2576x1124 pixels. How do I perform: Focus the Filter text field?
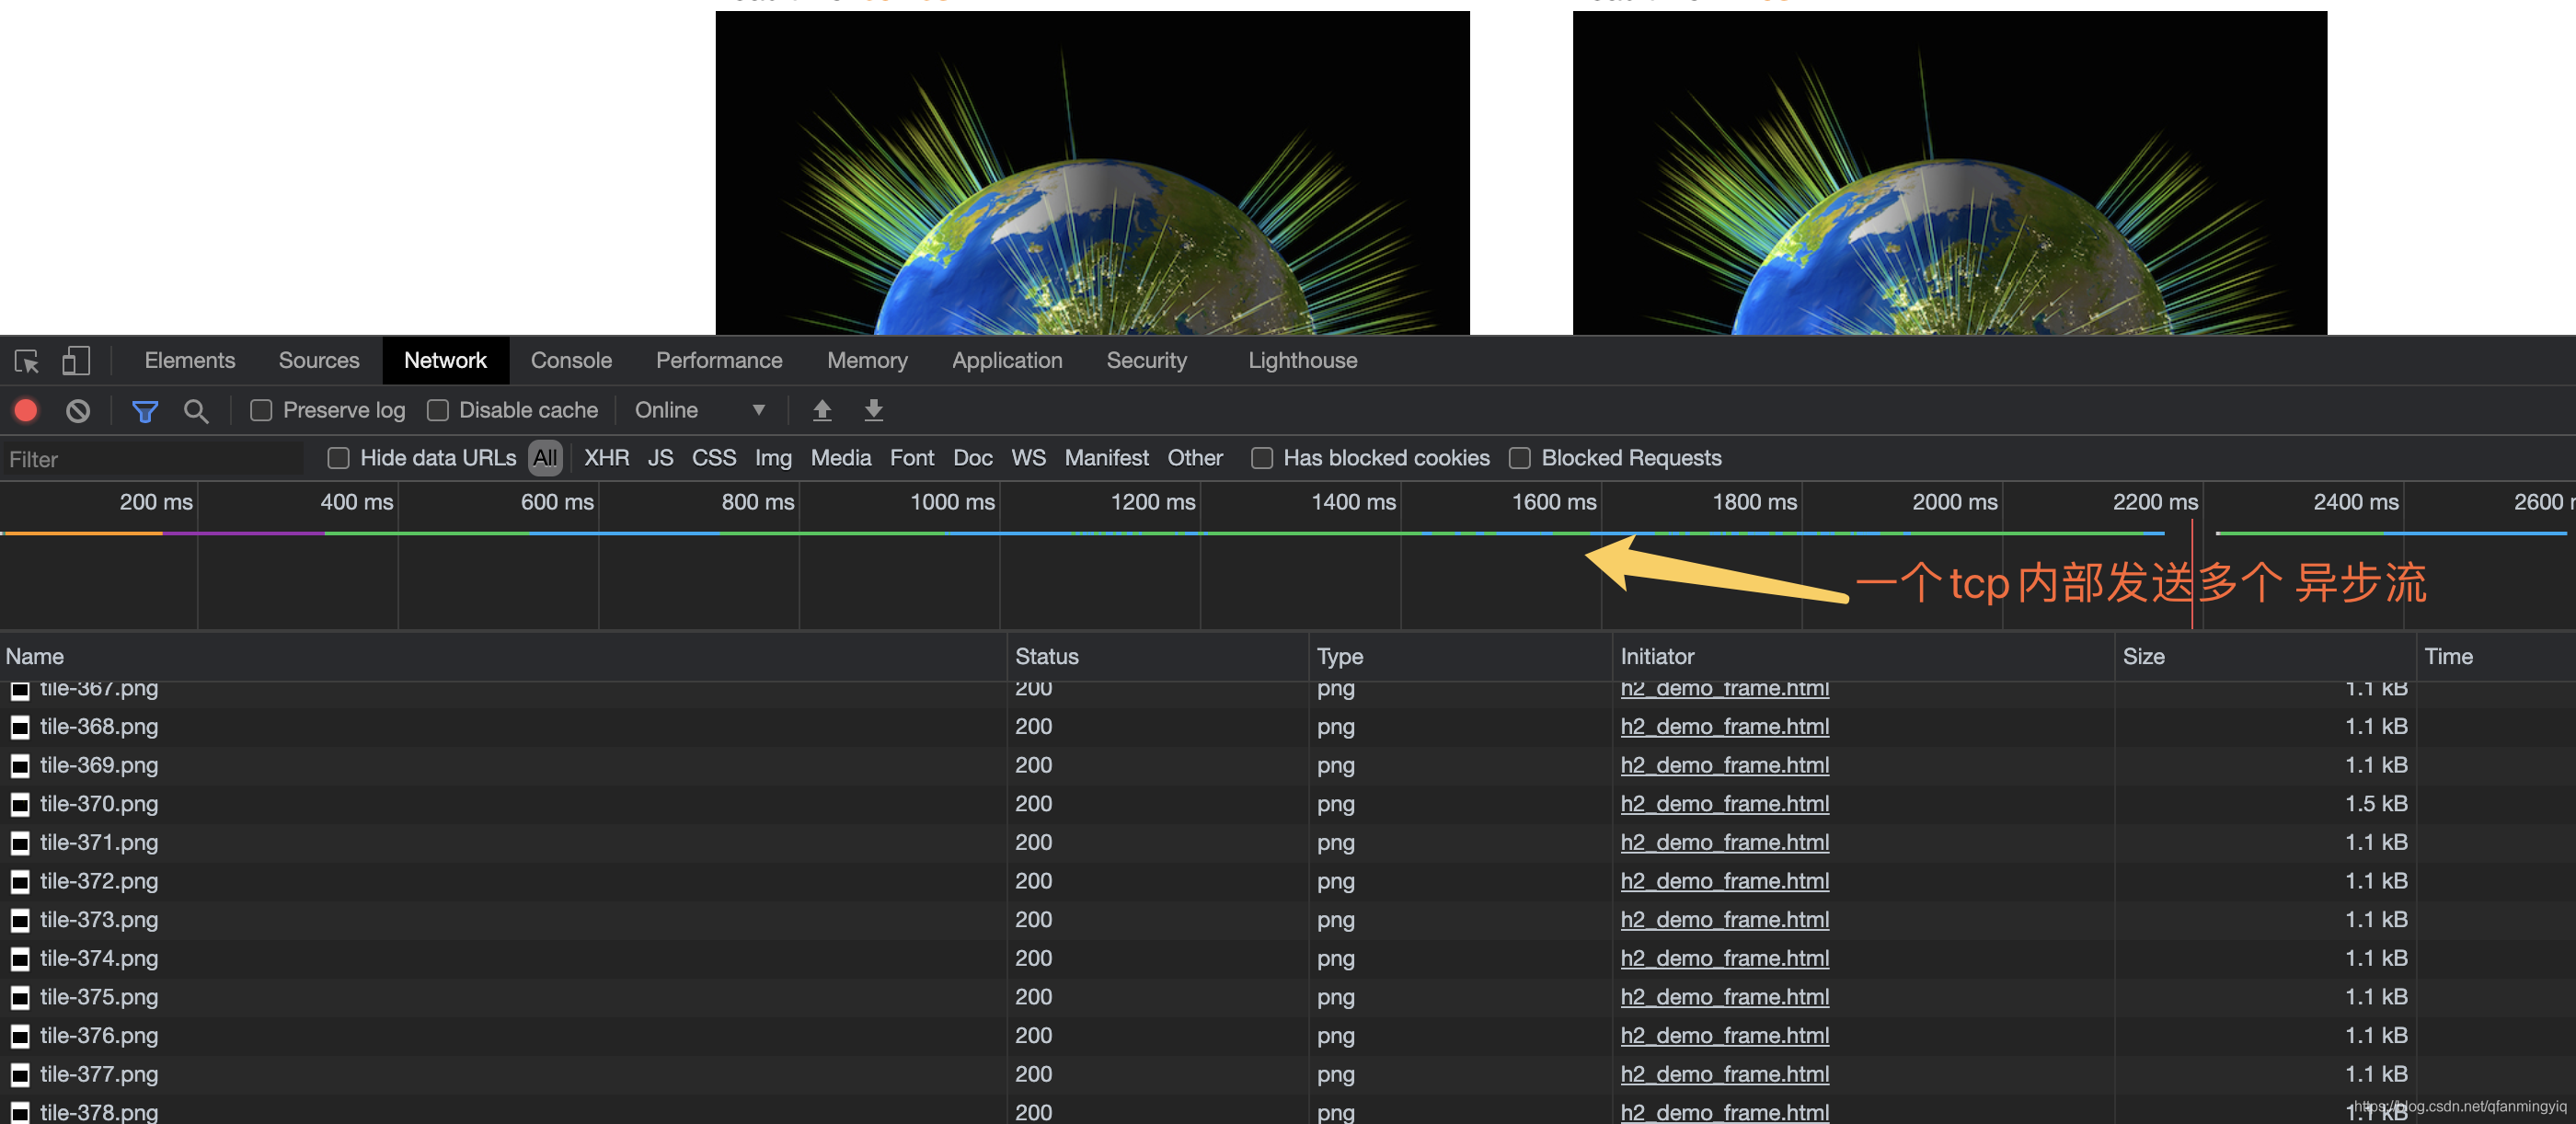(x=150, y=459)
